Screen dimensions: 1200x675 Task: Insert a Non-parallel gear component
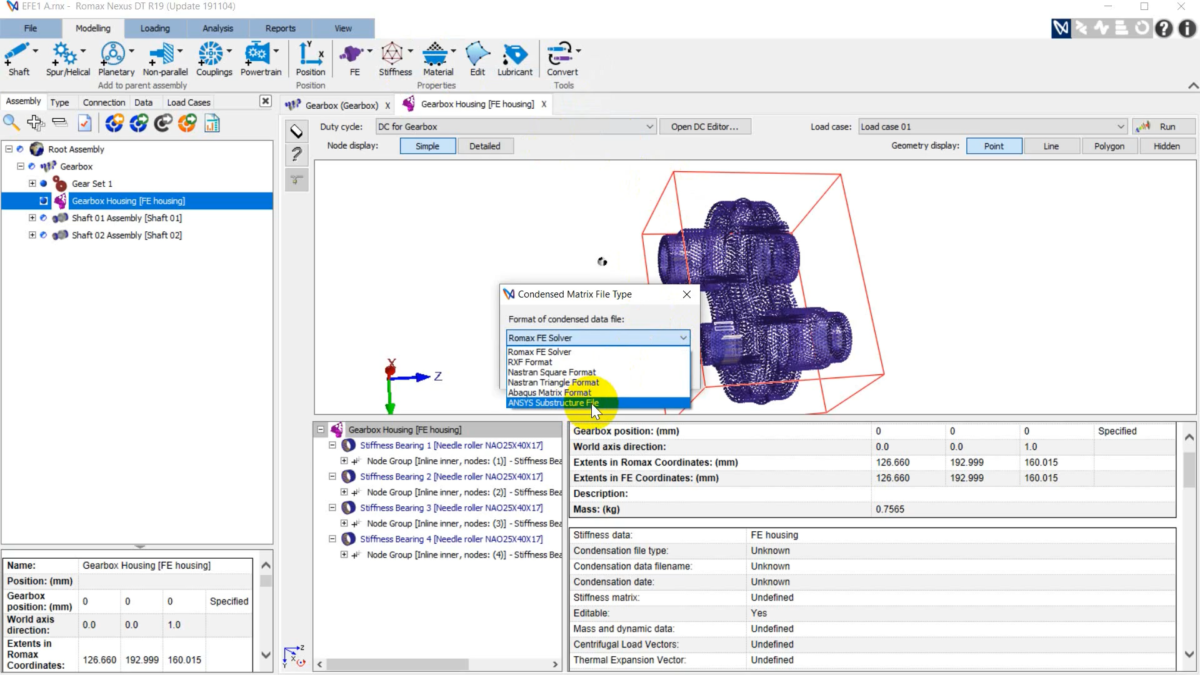click(x=165, y=59)
